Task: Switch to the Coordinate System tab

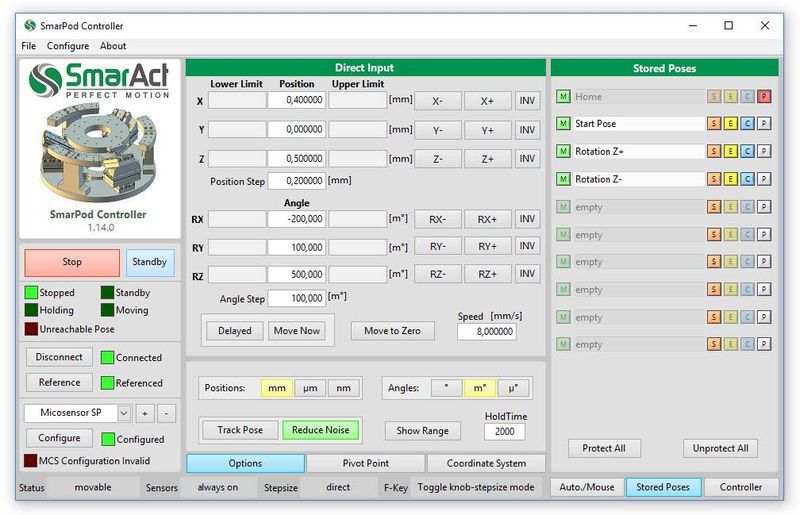Action: point(486,464)
